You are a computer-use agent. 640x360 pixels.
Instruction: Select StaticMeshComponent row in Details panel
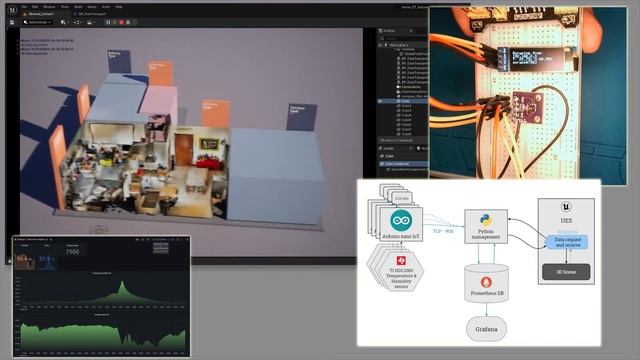tap(406, 170)
